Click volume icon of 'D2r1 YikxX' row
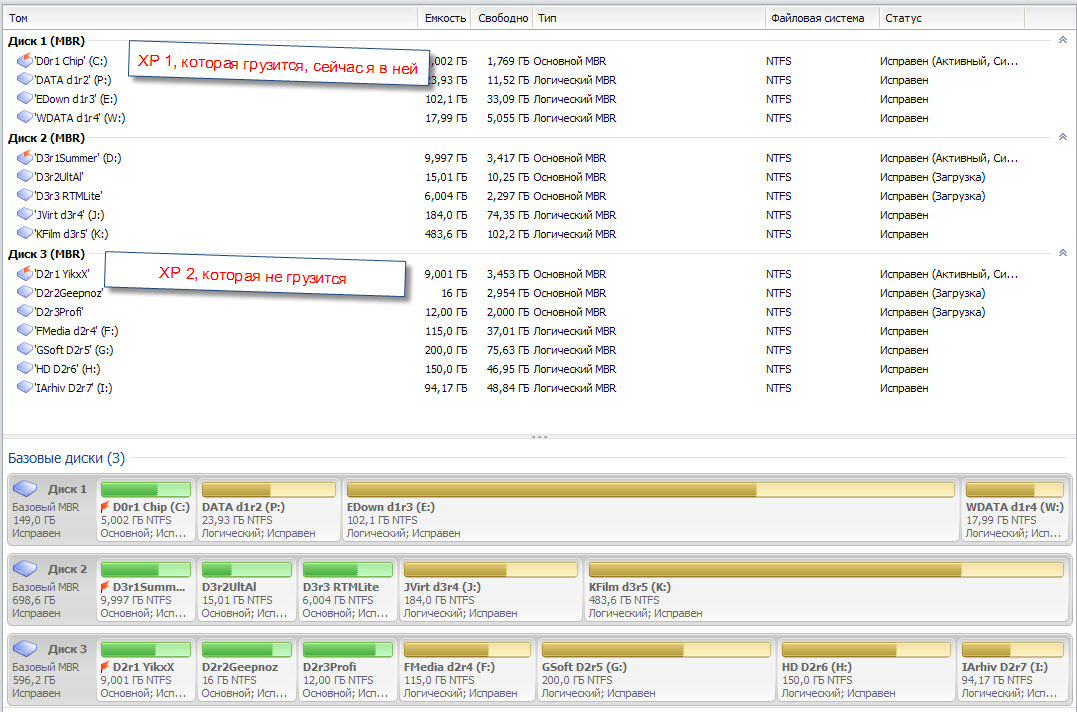Image resolution: width=1077 pixels, height=712 pixels. [25, 273]
